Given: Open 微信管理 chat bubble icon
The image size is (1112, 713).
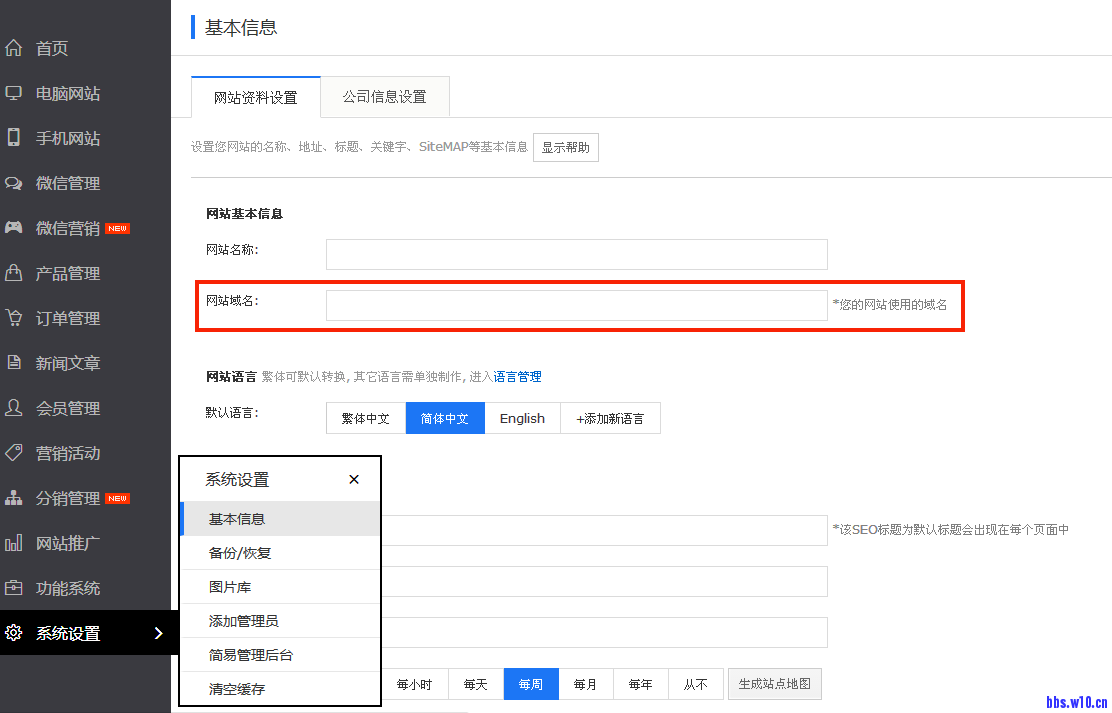Looking at the screenshot, I should coord(14,183).
